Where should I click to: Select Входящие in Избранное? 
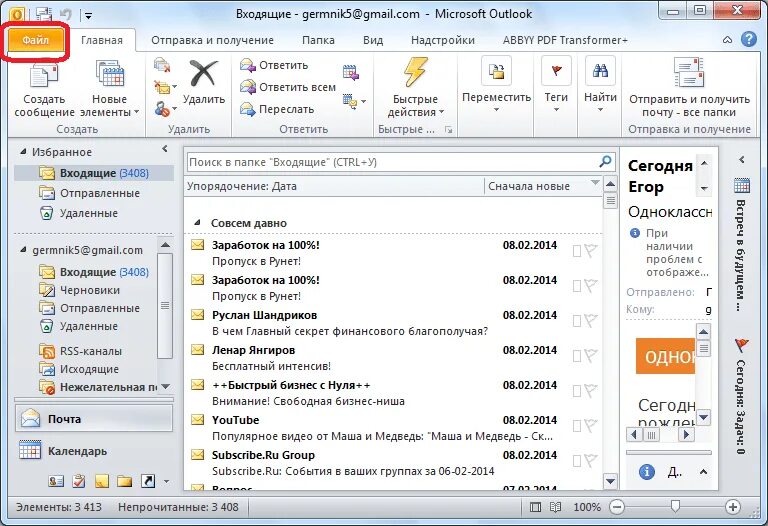(x=94, y=173)
